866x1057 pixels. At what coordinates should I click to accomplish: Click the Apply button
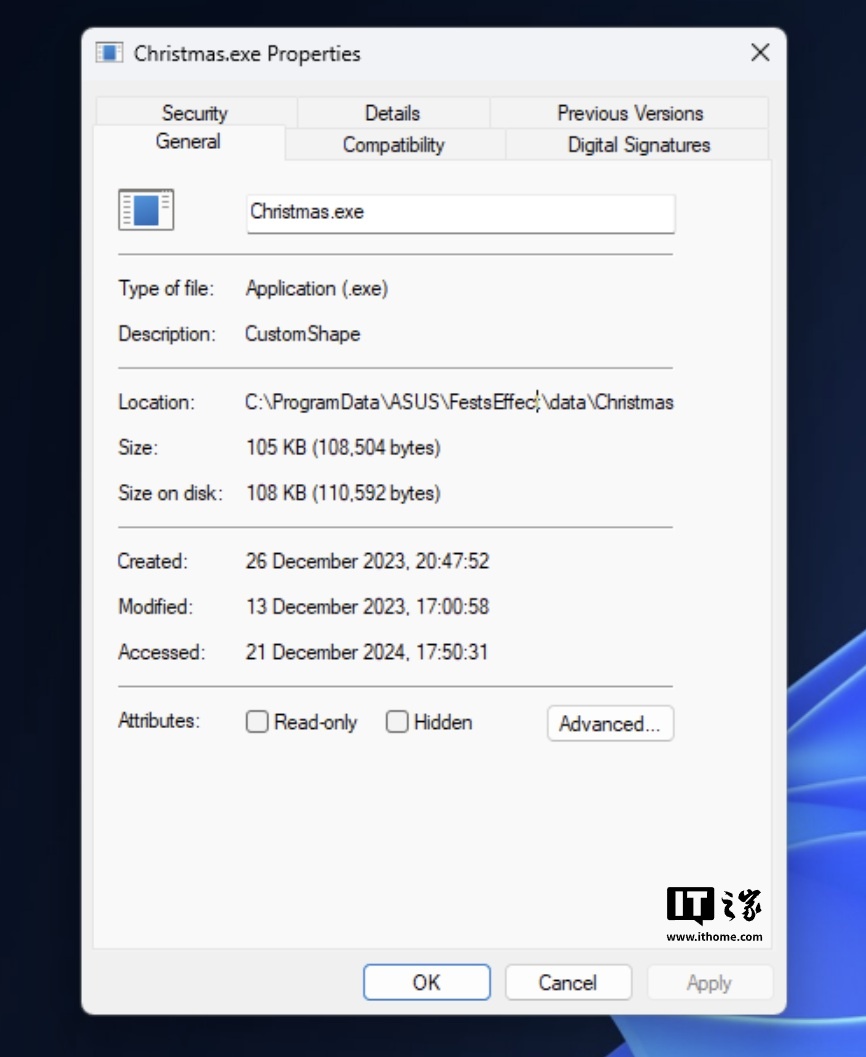click(709, 983)
